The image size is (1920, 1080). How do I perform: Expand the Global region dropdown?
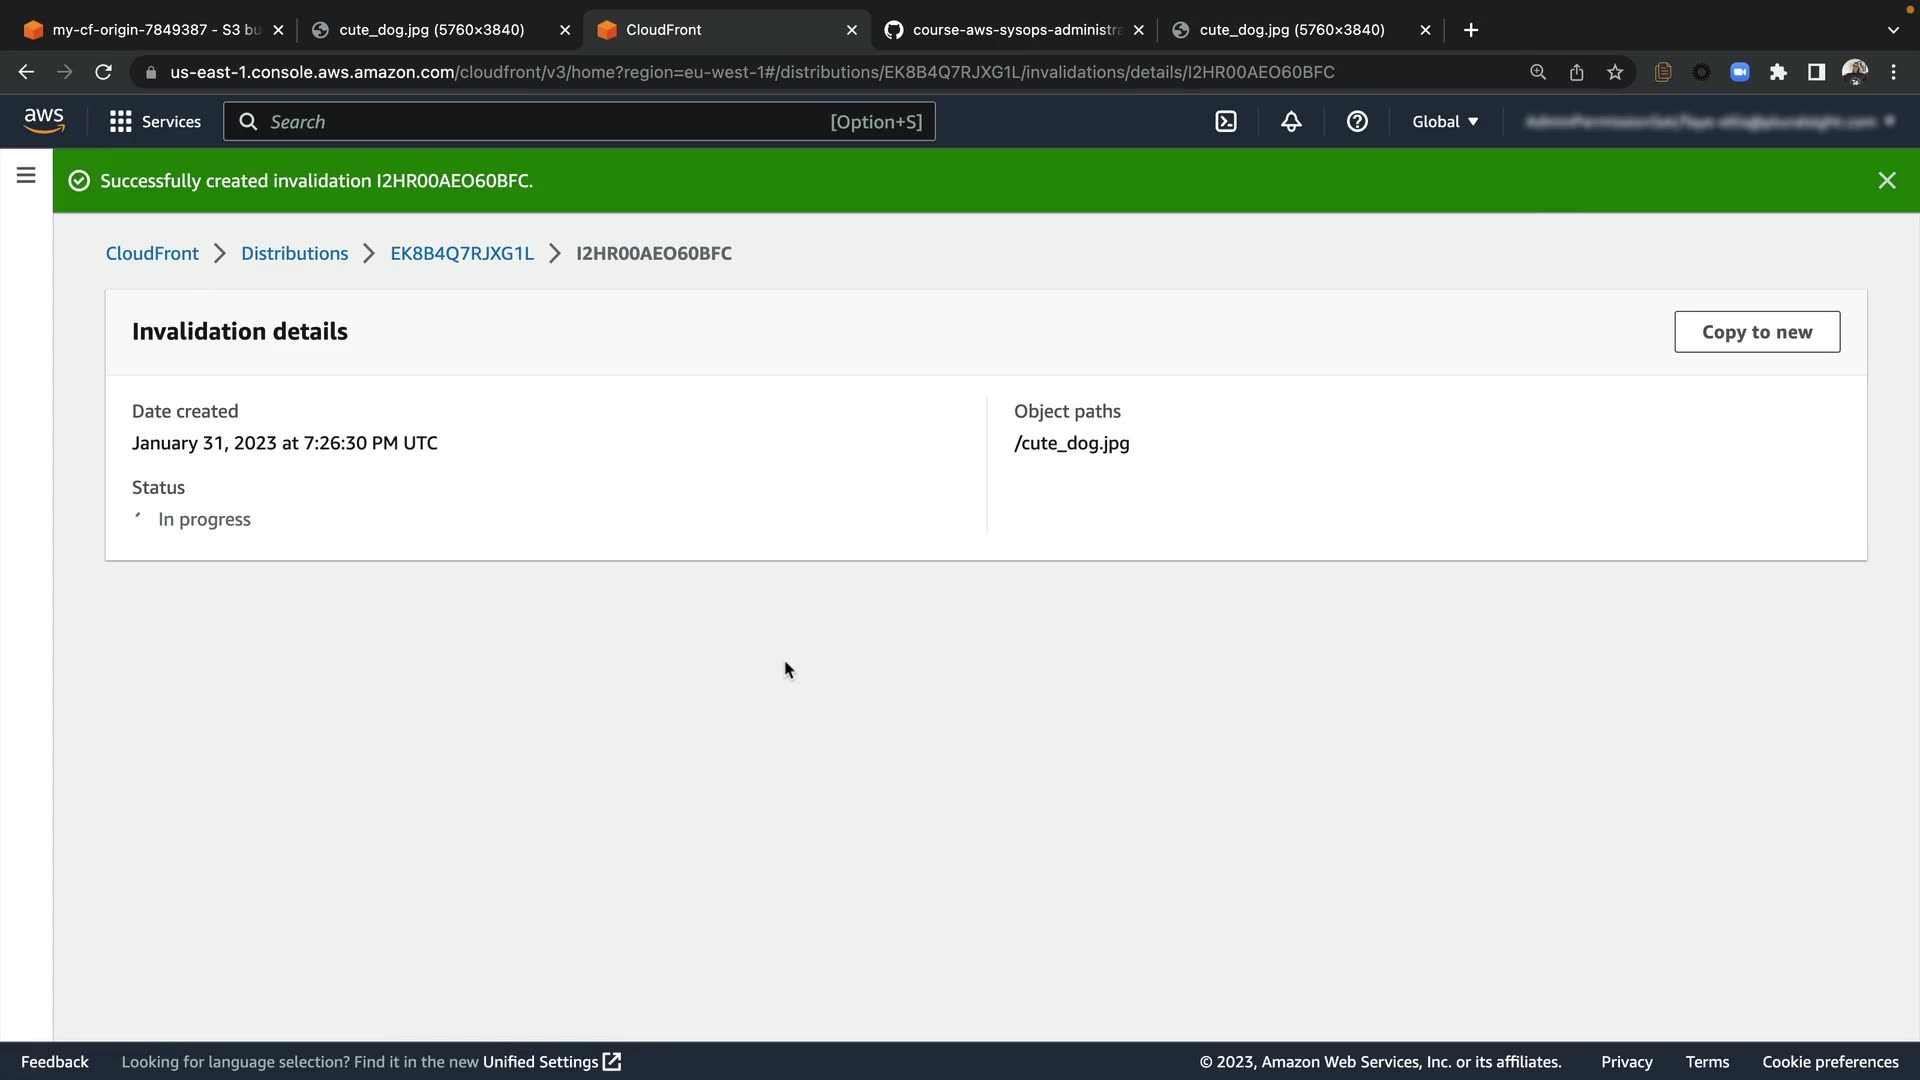[x=1445, y=122]
